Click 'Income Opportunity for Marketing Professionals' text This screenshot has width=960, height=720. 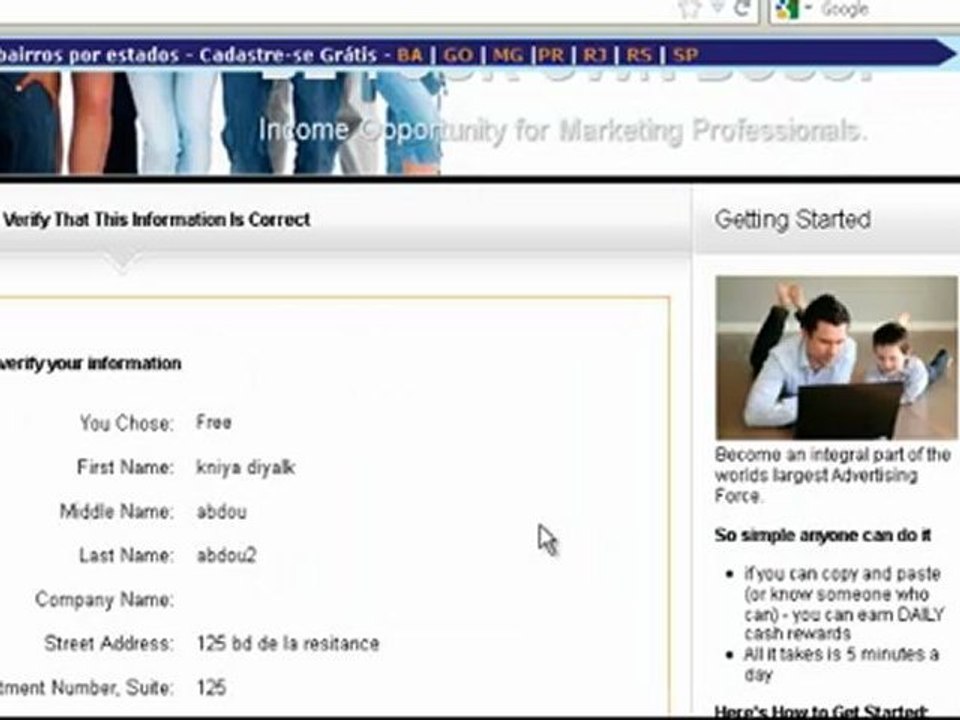(563, 130)
